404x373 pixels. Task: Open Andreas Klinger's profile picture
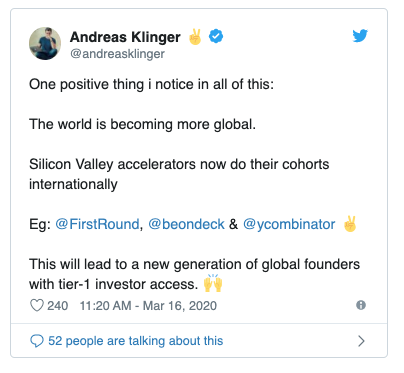(45, 44)
